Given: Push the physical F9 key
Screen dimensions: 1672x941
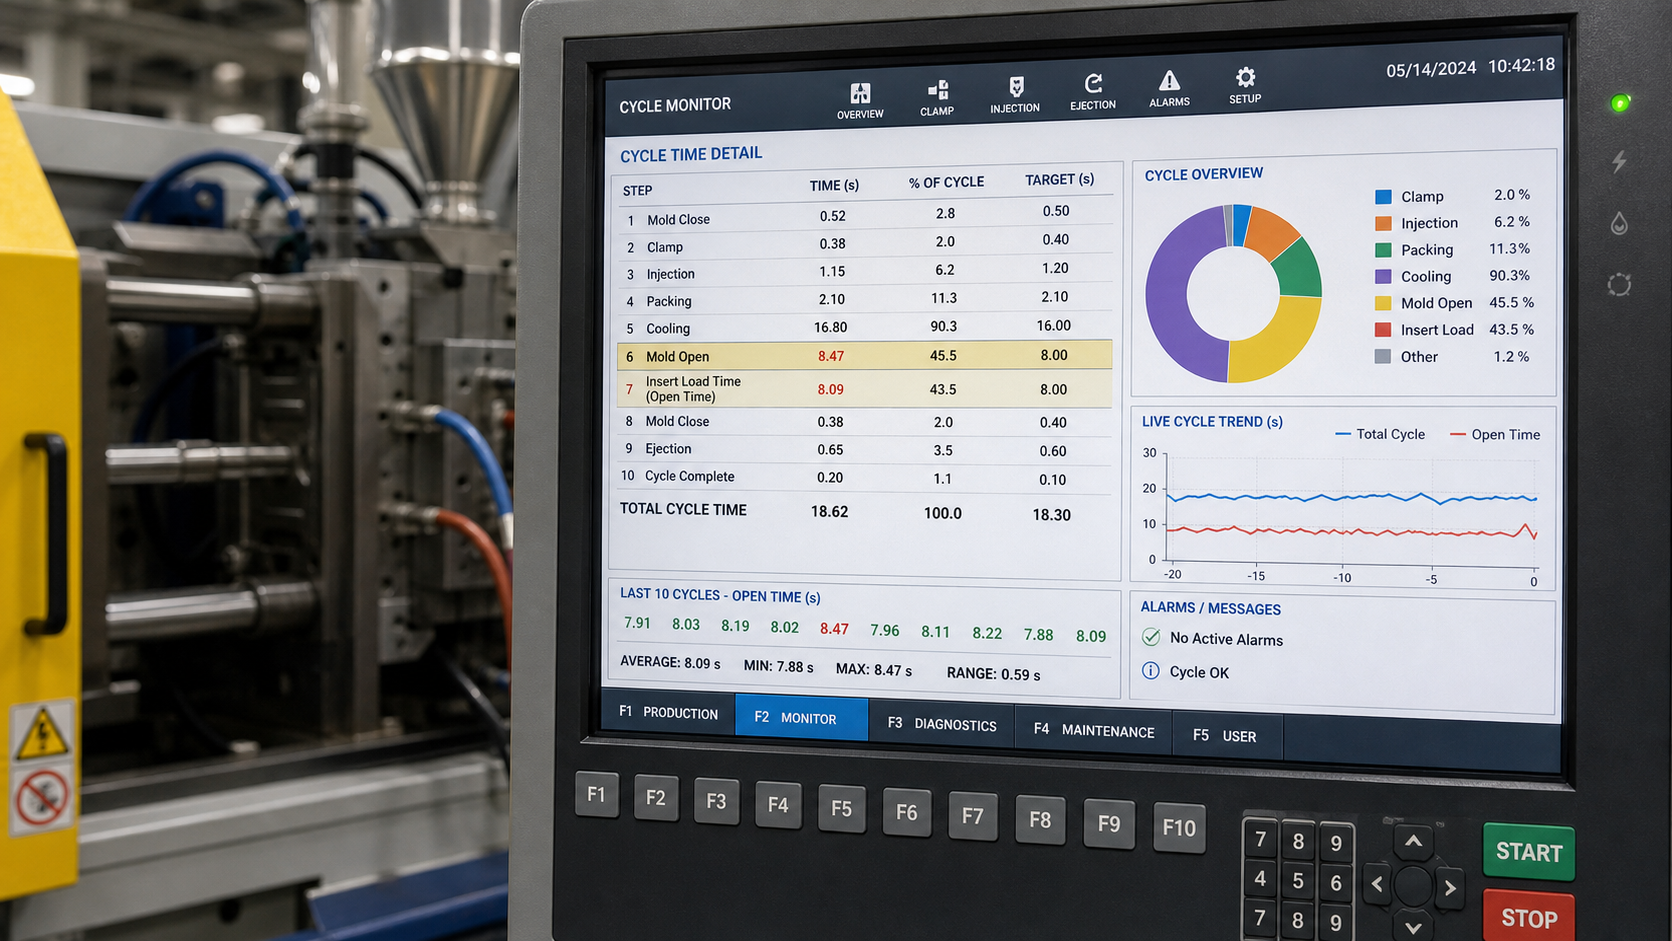Looking at the screenshot, I should pyautogui.click(x=1109, y=824).
